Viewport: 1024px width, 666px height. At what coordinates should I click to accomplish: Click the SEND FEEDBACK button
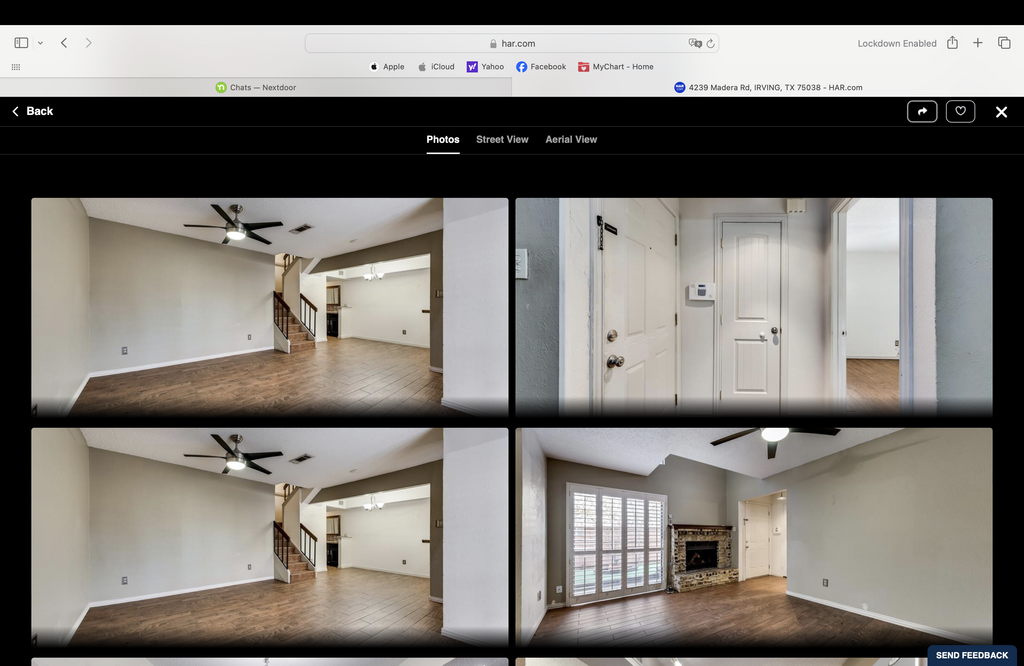point(972,656)
